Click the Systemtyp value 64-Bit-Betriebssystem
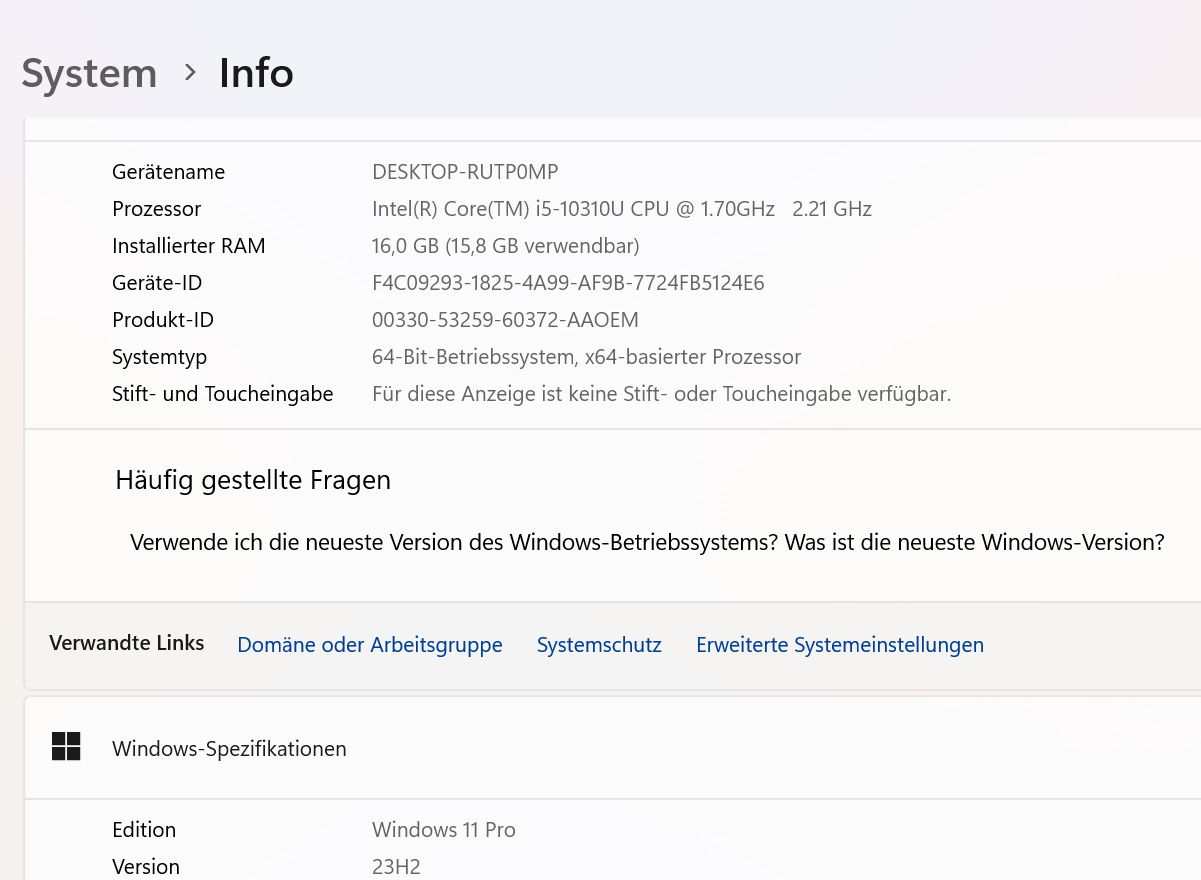Viewport: 1201px width, 880px height. pos(586,357)
